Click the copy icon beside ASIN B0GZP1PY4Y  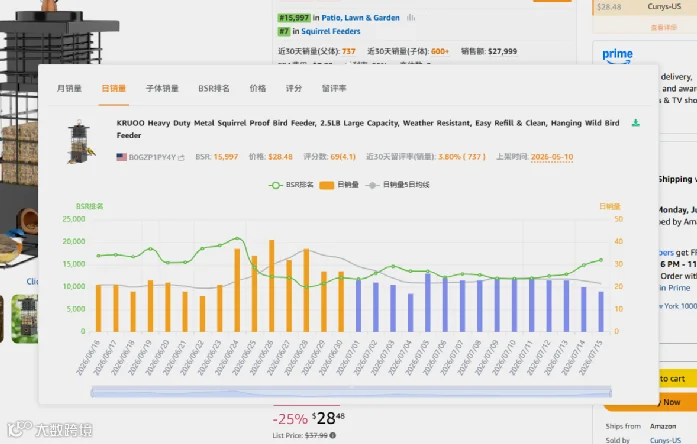click(181, 157)
